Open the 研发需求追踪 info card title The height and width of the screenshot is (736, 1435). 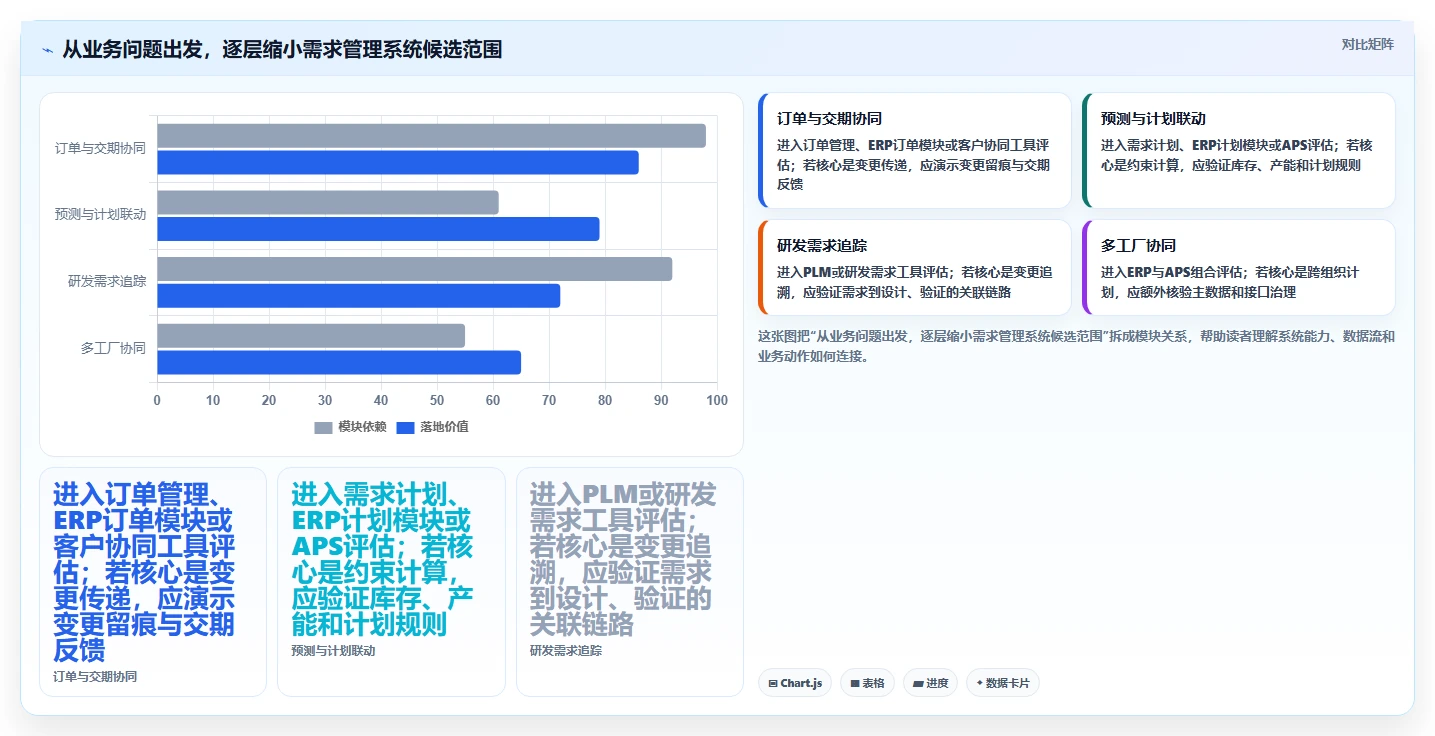click(x=822, y=245)
